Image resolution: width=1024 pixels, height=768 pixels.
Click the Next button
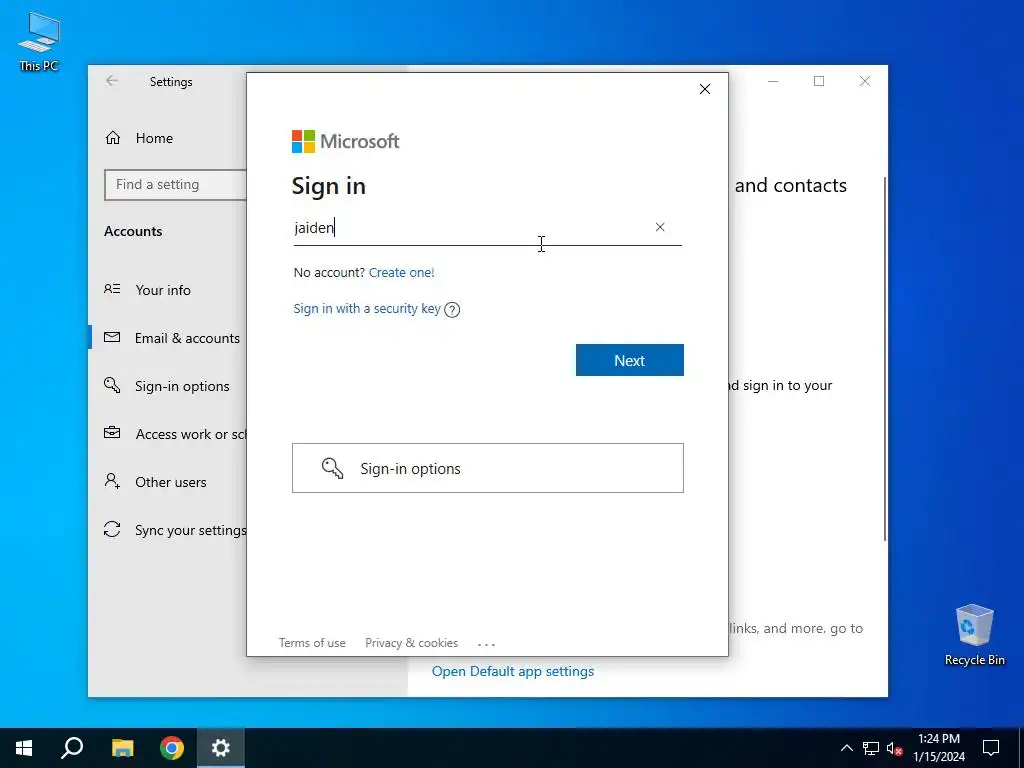pyautogui.click(x=630, y=360)
